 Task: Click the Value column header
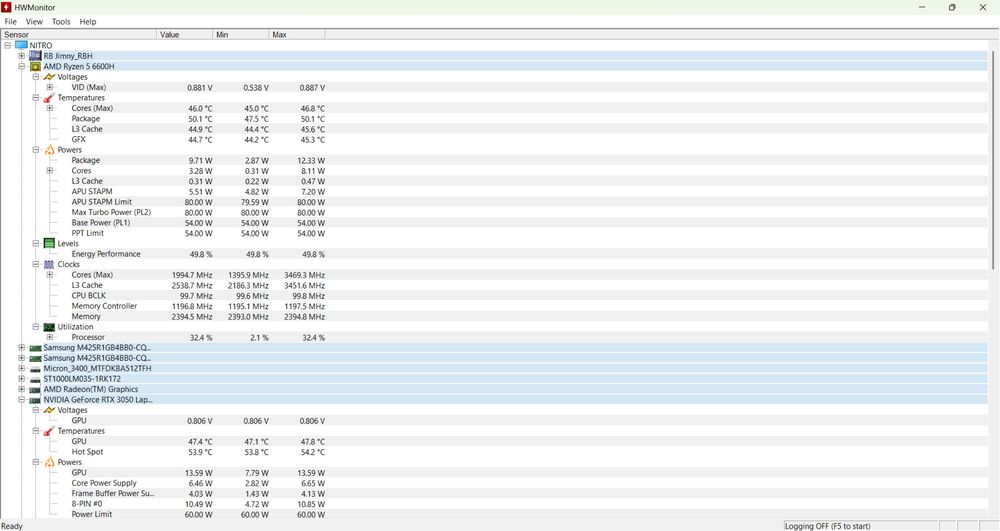tap(185, 34)
